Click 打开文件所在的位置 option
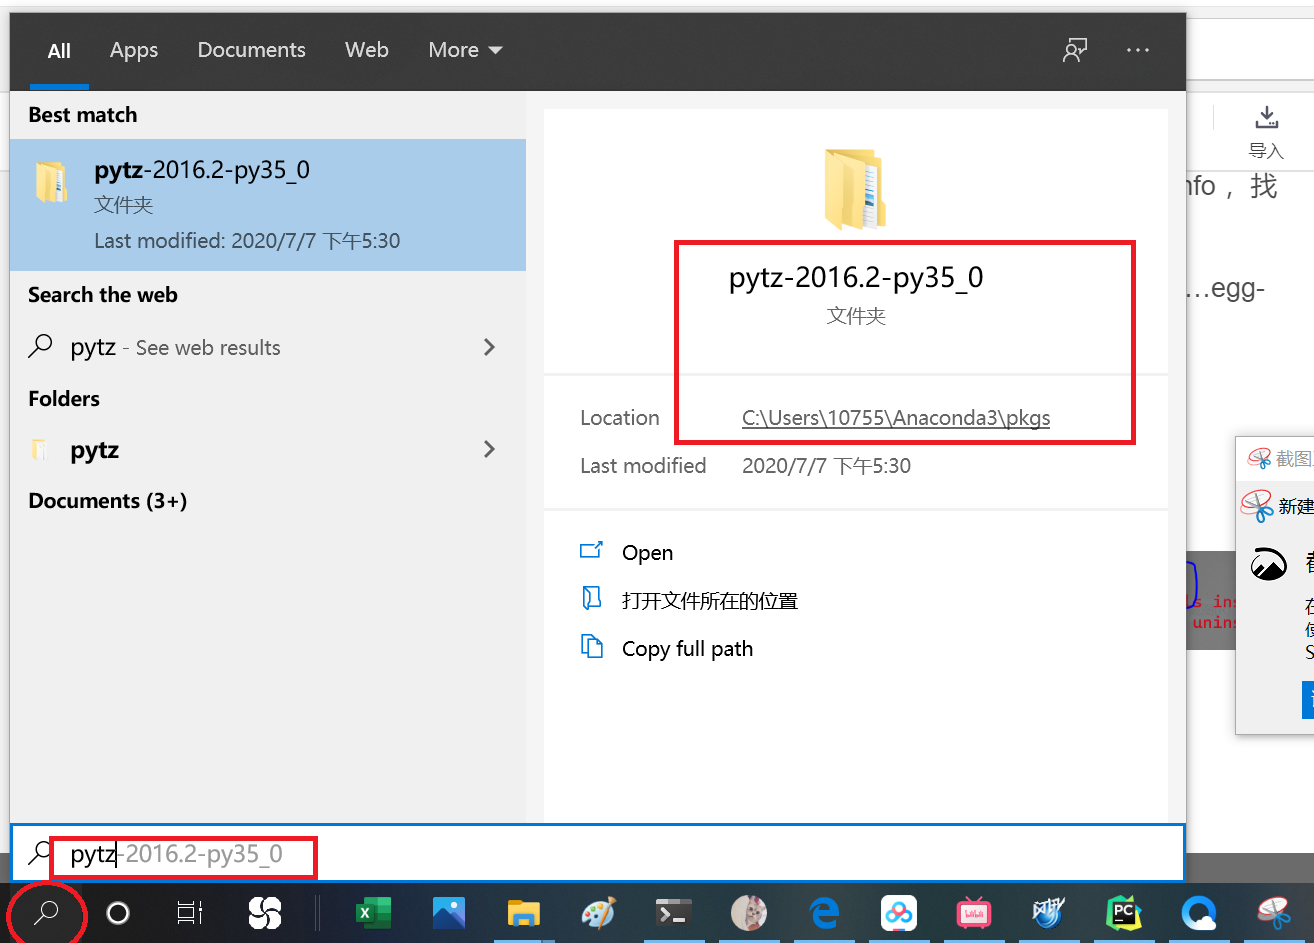1314x943 pixels. tap(710, 600)
